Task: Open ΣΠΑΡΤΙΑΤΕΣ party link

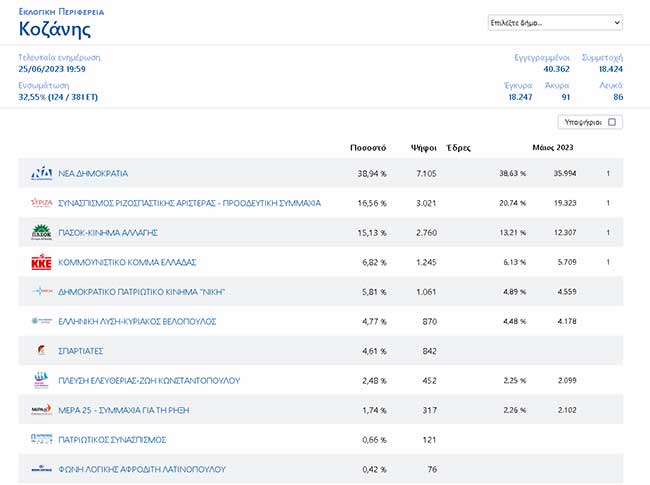Action: (80, 351)
